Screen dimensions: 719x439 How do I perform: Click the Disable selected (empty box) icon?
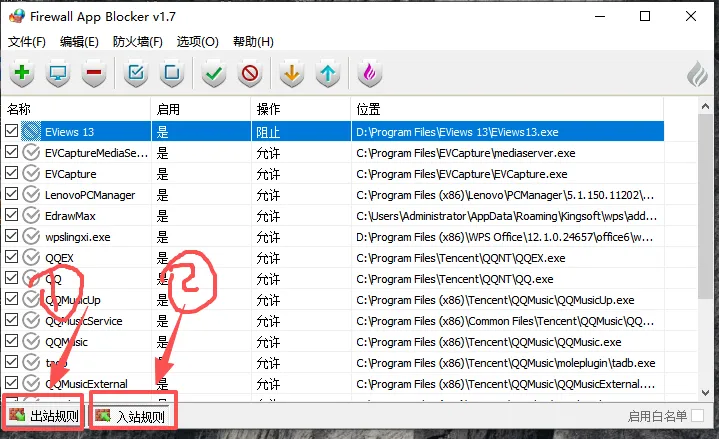[x=172, y=73]
